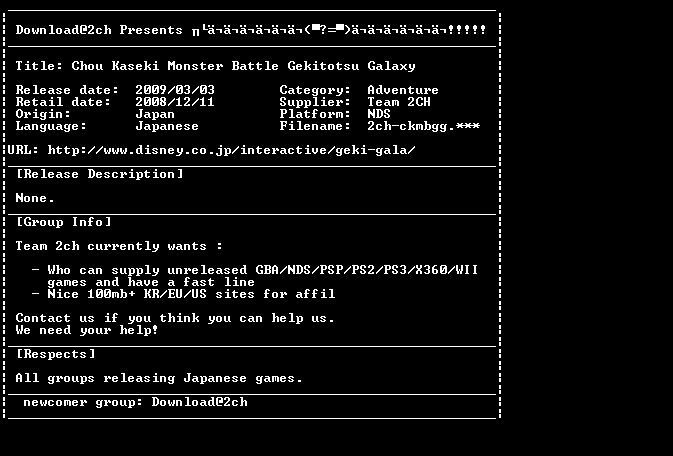Select the title 'Chou Kaseki Monster Battle Gekitotsu Galaxy'
Screen dimensions: 673x456
click(x=243, y=66)
